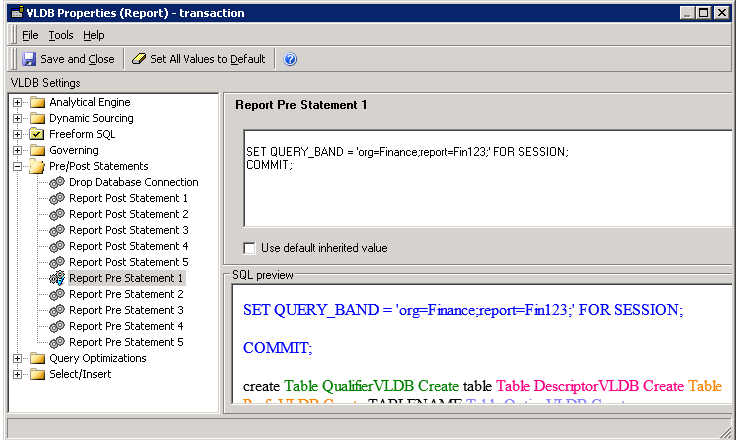Click gear icon beside Report Pre Statement 4
The height and width of the screenshot is (440, 740).
[57, 327]
